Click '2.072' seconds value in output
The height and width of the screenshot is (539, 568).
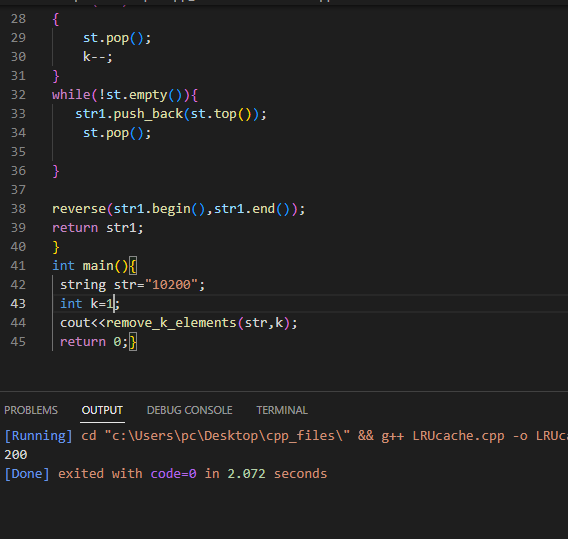(x=246, y=474)
